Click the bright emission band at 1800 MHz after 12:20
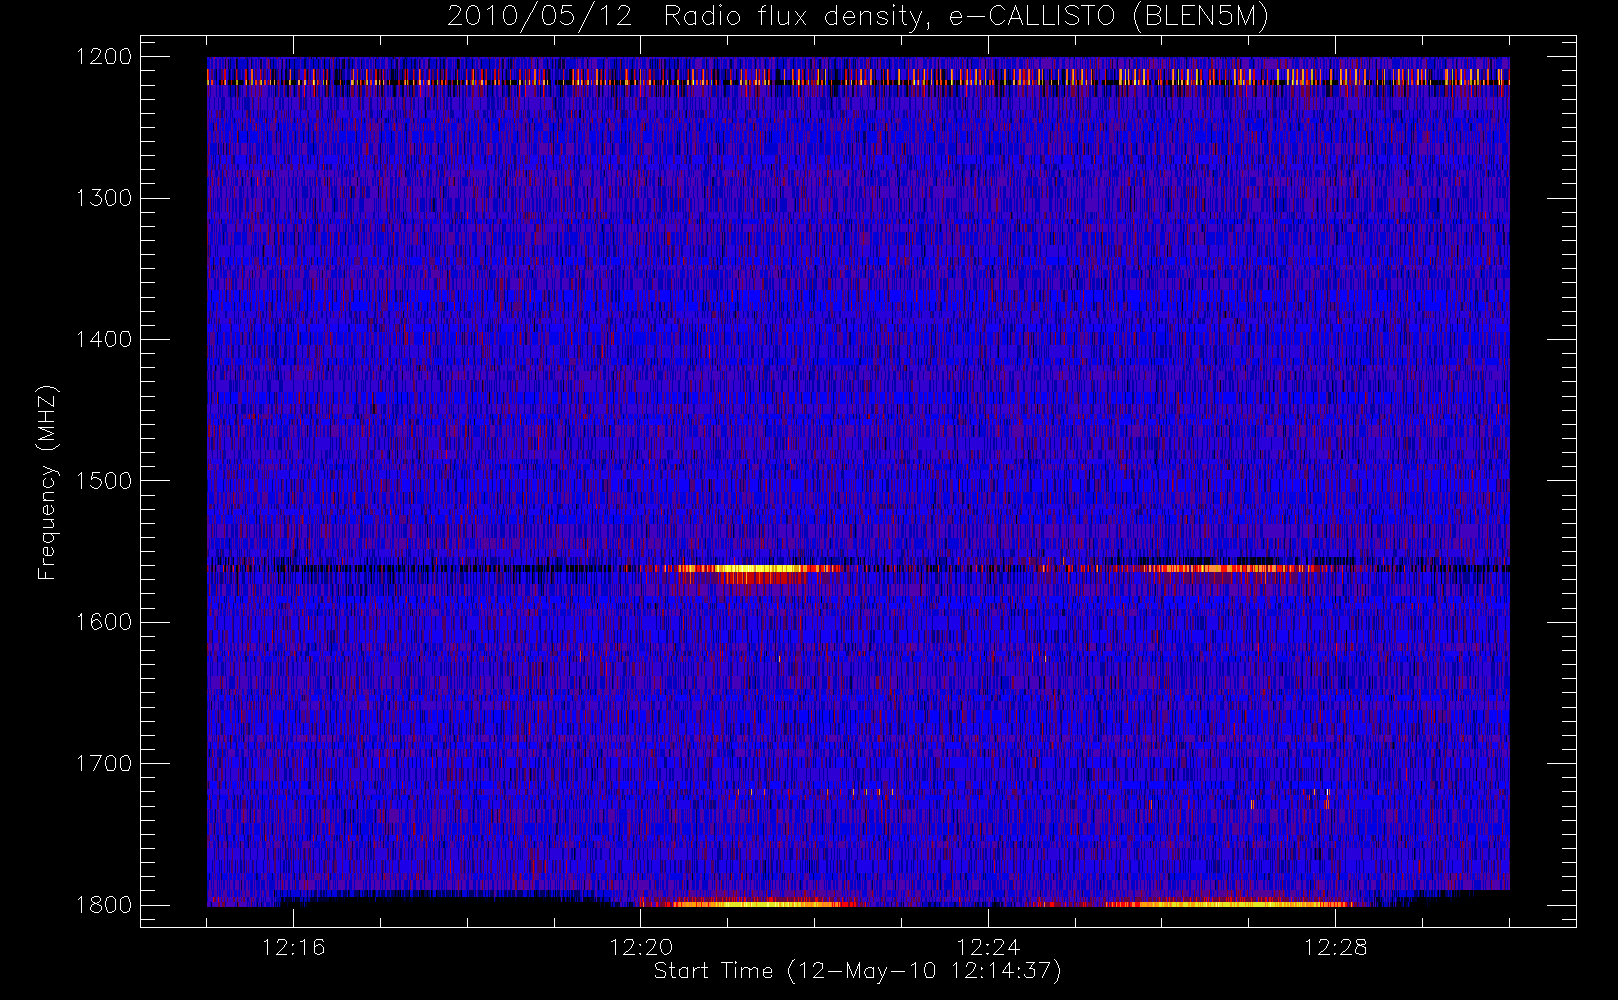 [750, 904]
